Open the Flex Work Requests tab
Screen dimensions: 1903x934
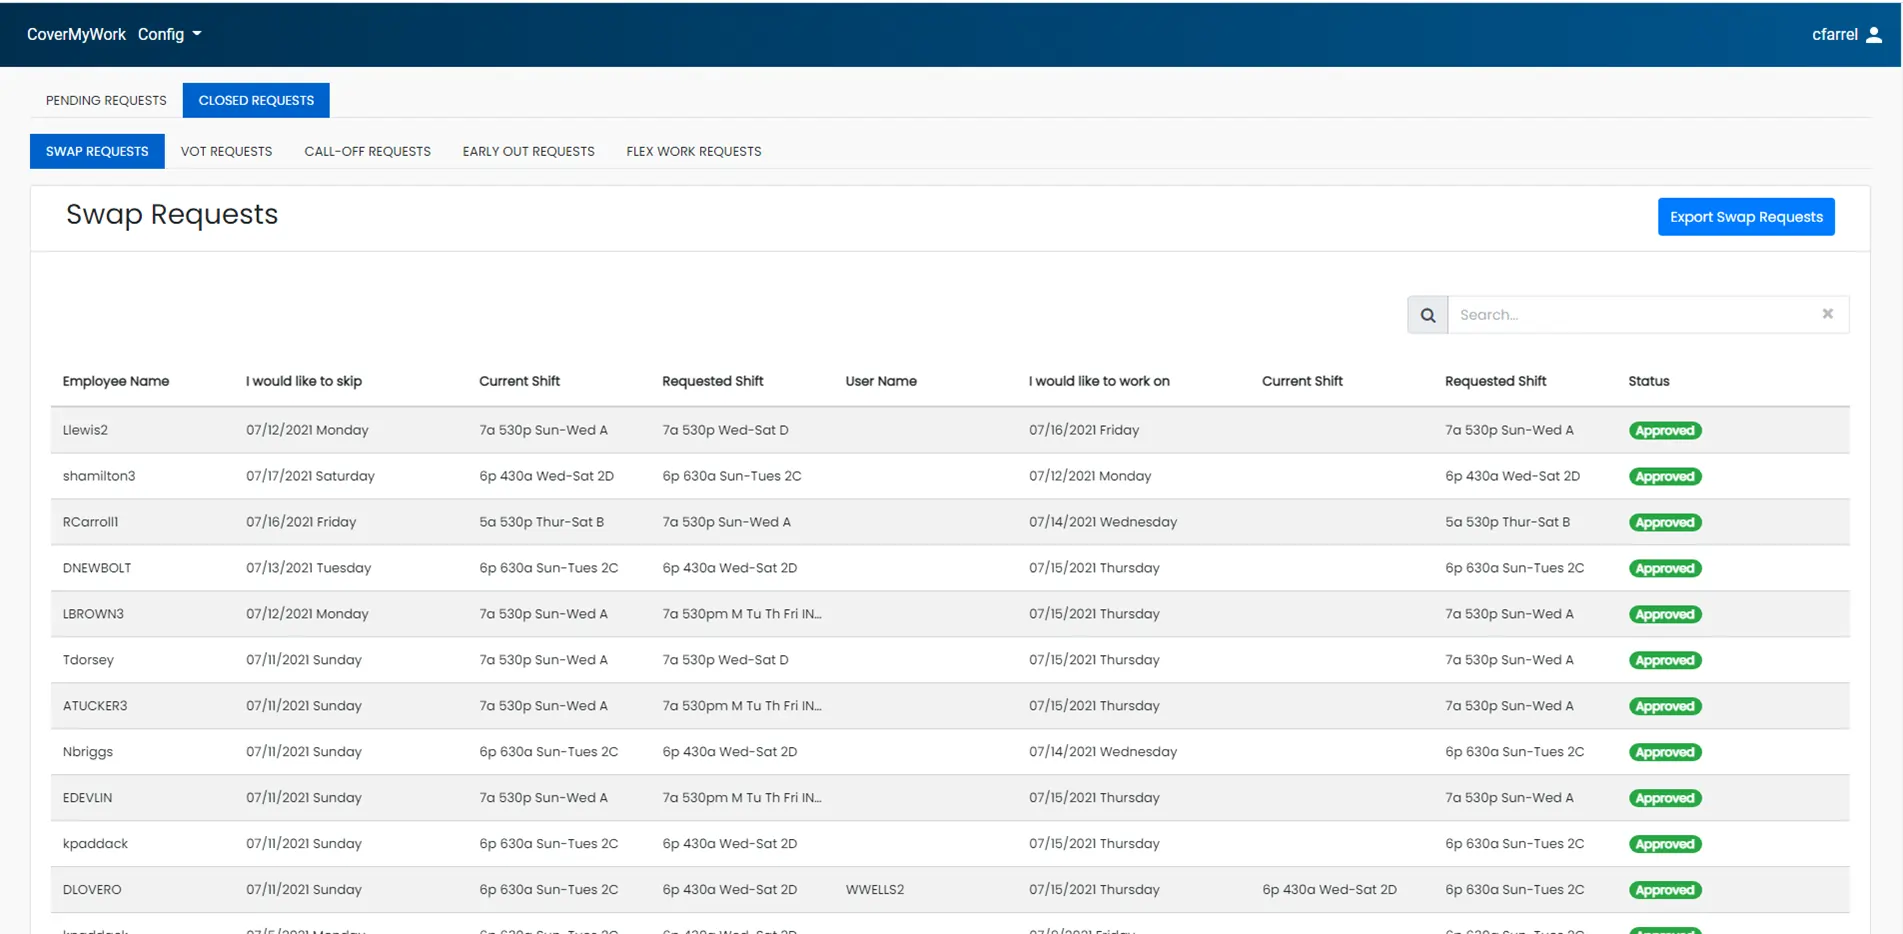694,151
